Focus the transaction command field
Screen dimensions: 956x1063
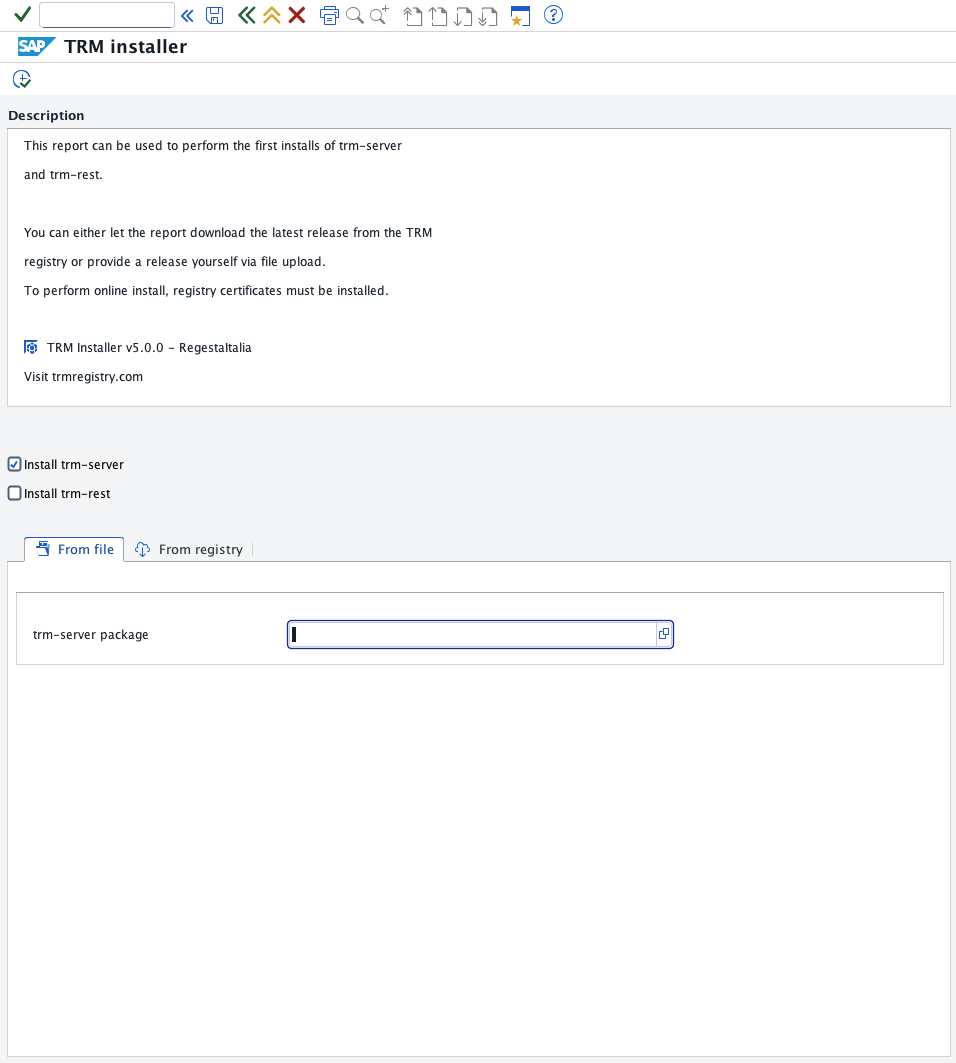click(x=106, y=15)
